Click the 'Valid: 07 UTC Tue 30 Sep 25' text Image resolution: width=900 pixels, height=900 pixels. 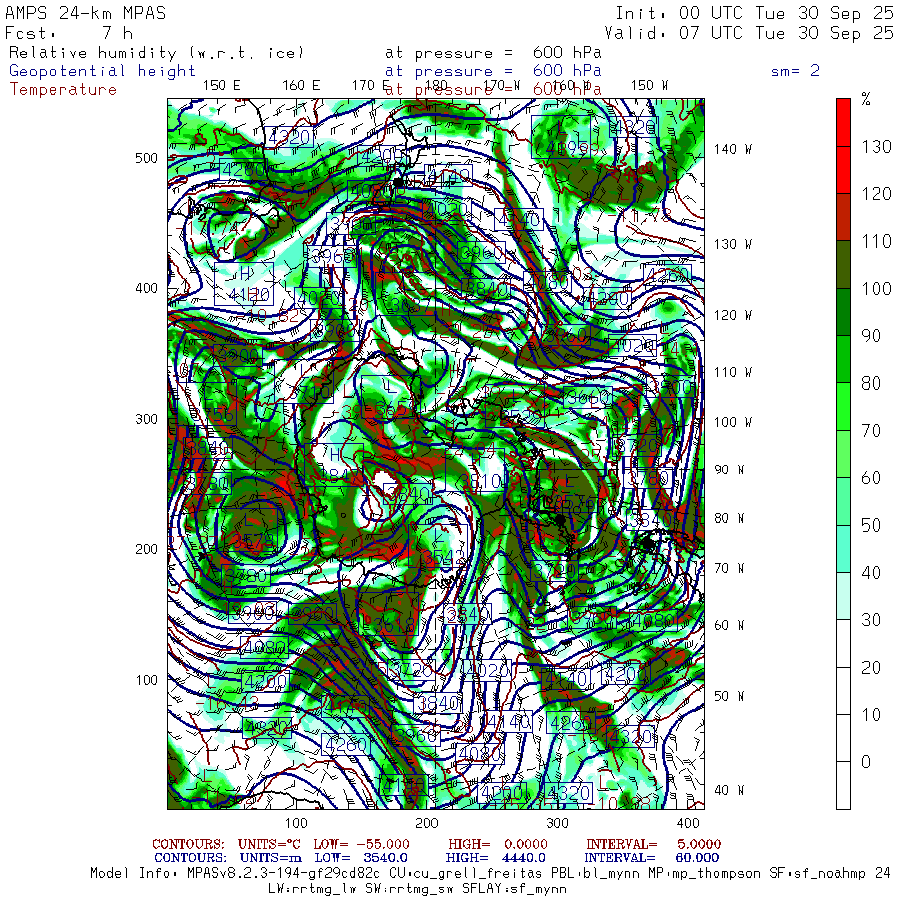click(749, 33)
